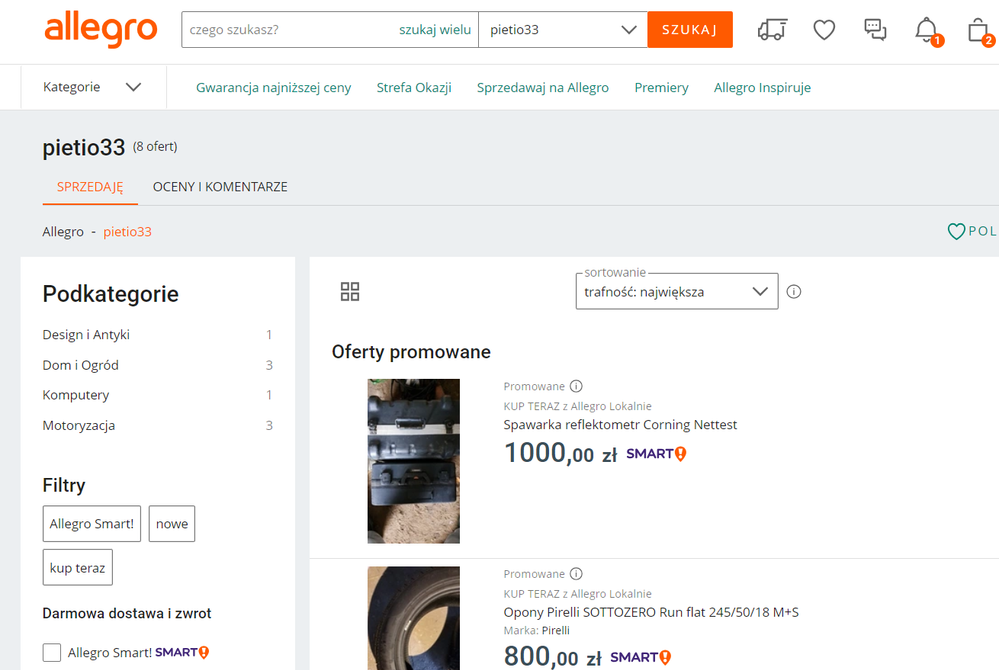The height and width of the screenshot is (670, 999).
Task: Check the Allegro Smart! free delivery checkbox
Action: (52, 652)
